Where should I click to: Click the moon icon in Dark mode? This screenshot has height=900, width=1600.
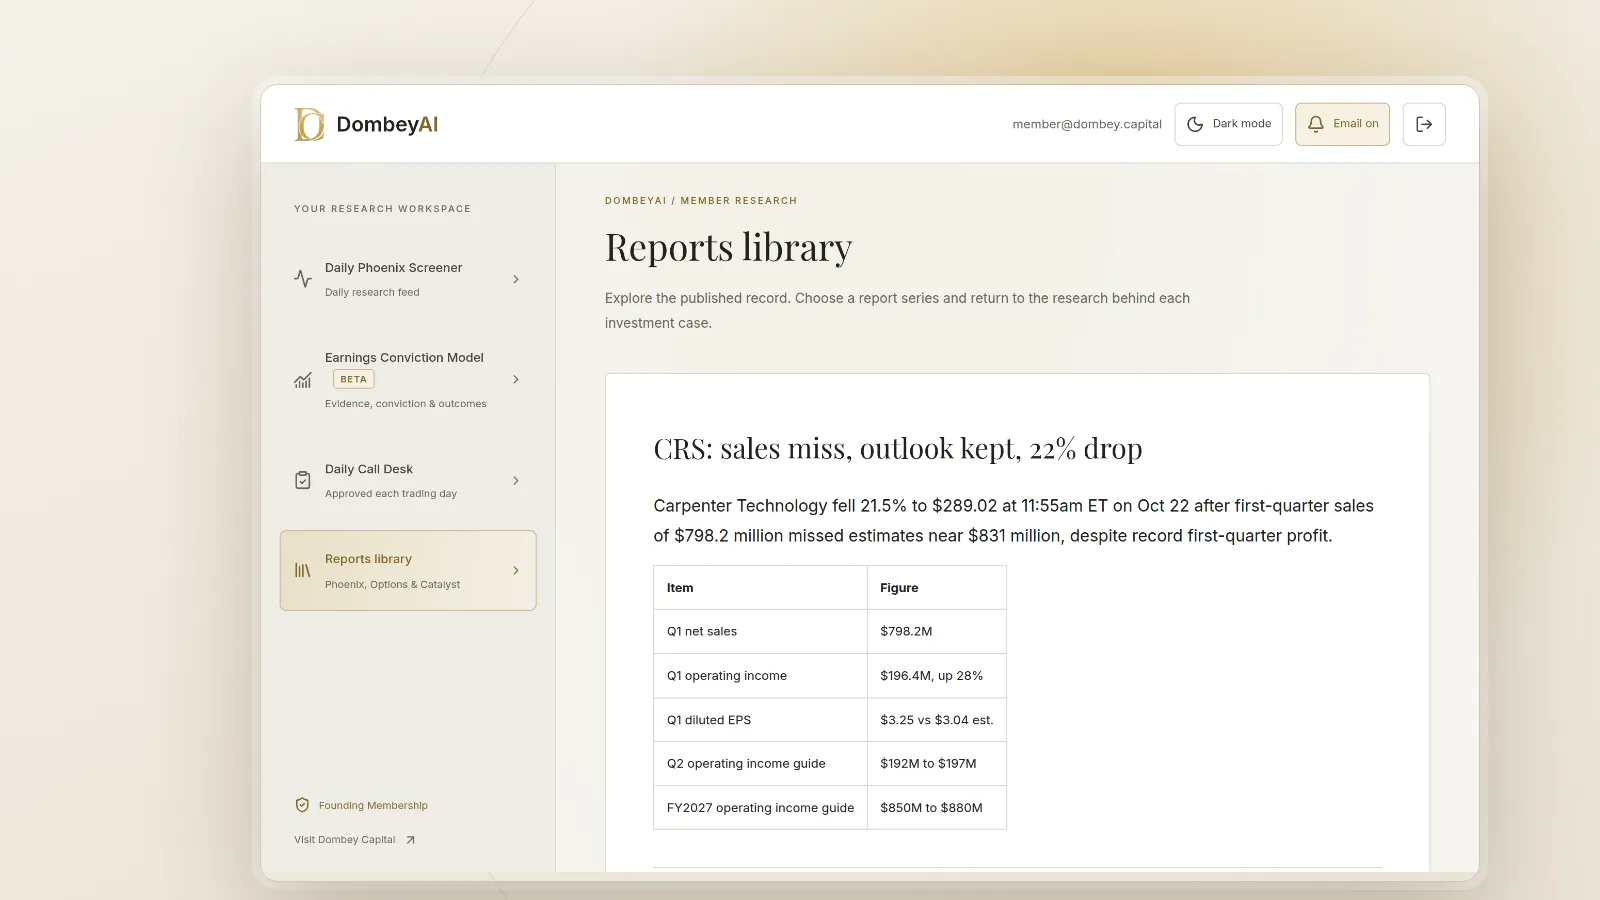pyautogui.click(x=1195, y=124)
